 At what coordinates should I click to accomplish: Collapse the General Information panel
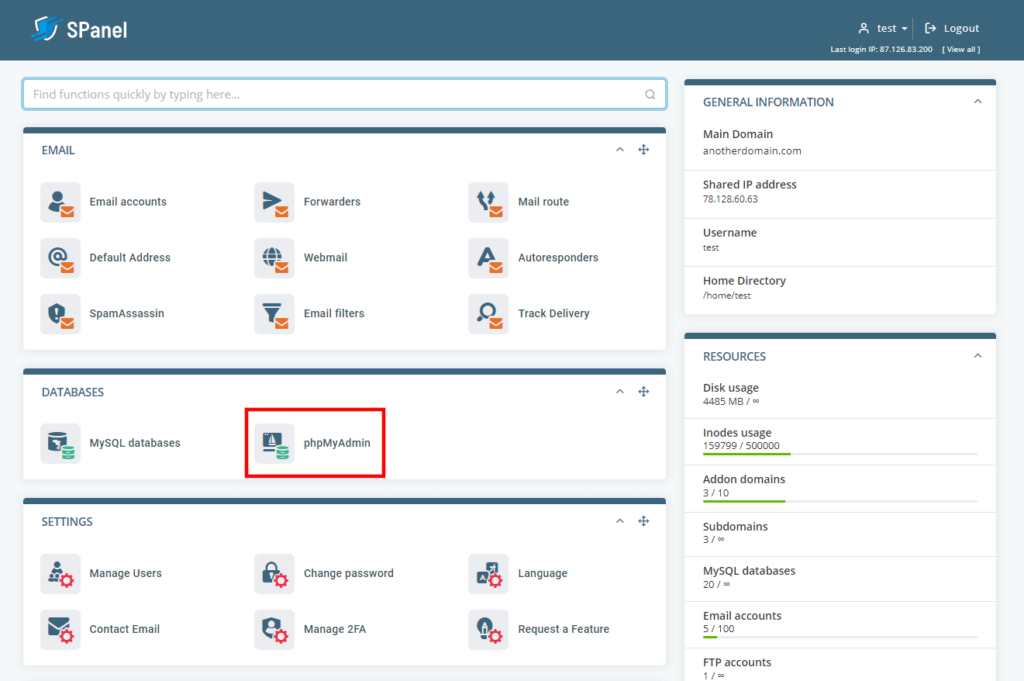tap(977, 102)
